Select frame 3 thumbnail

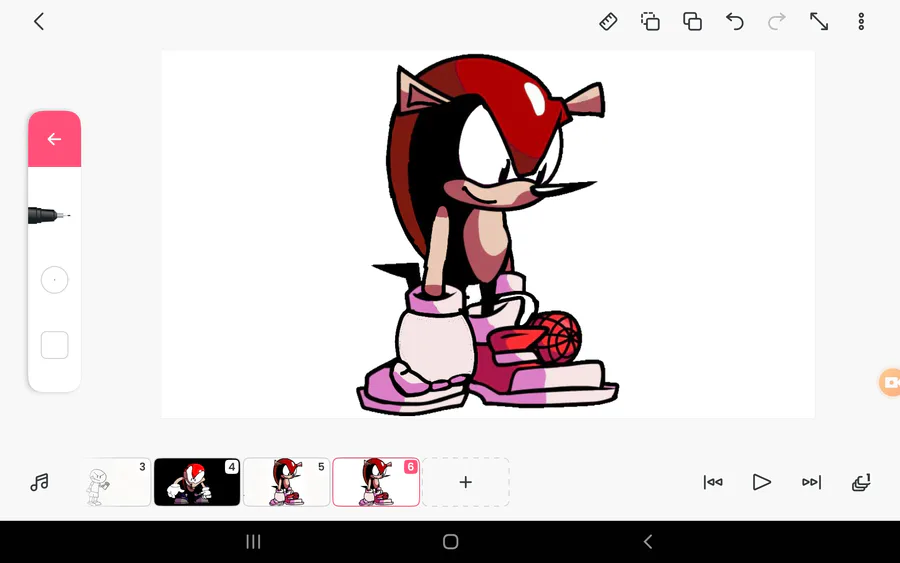pyautogui.click(x=117, y=482)
